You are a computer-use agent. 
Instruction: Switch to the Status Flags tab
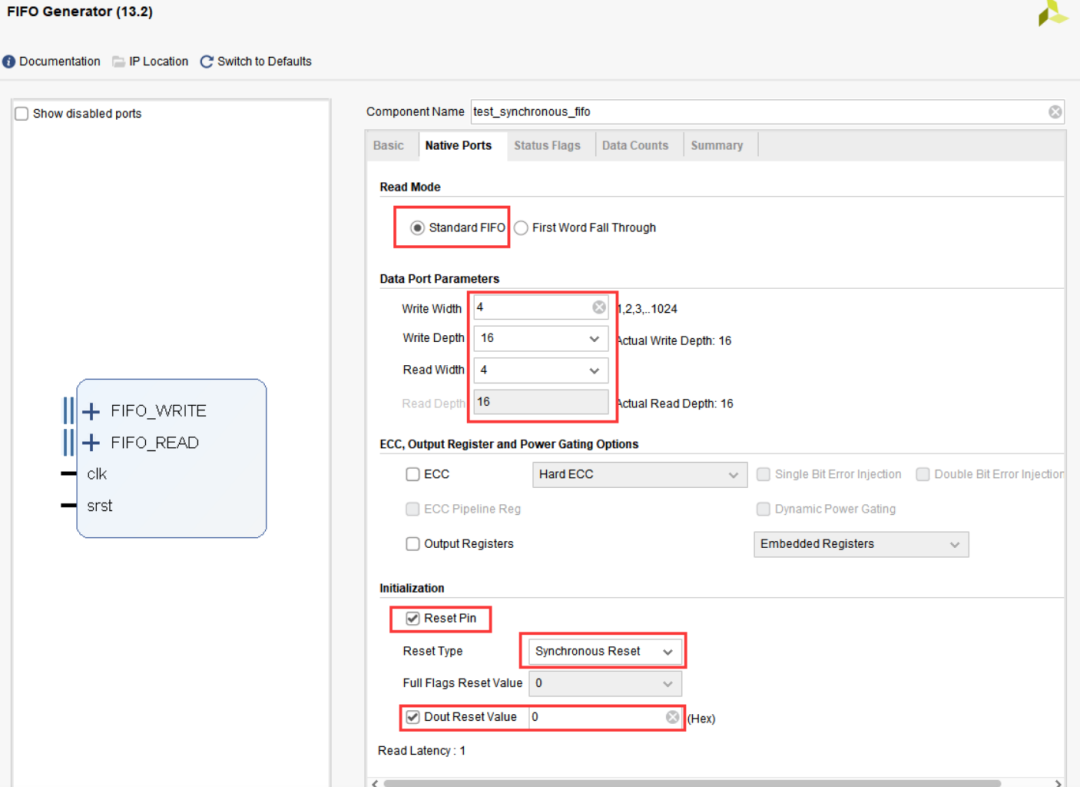coord(546,146)
